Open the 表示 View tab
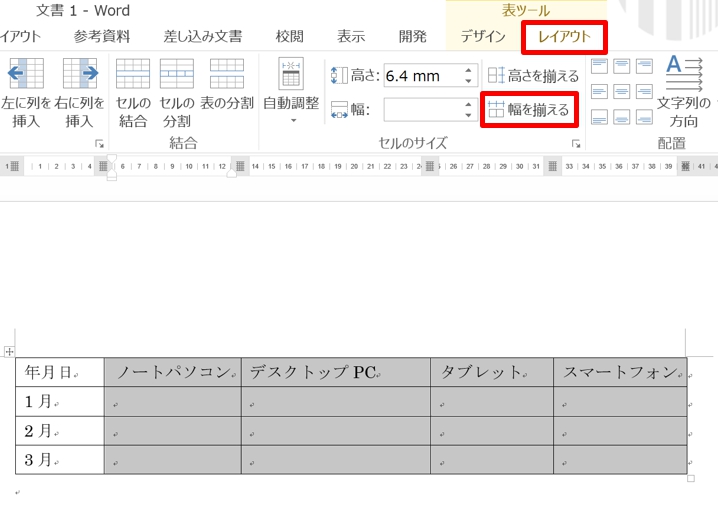This screenshot has width=718, height=512. (351, 36)
